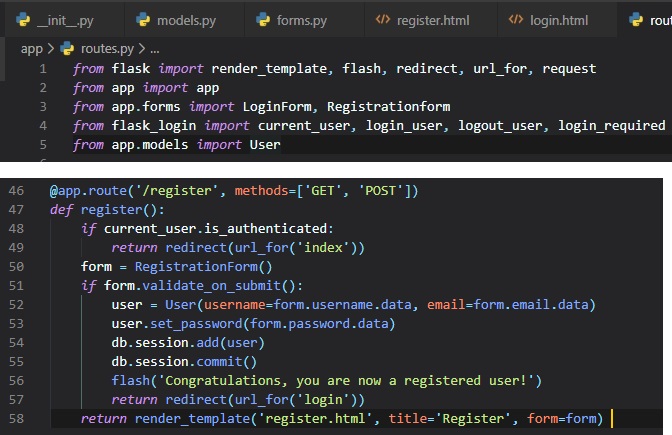
Task: Click the Python icon on forms.py tab
Action: pos(263,19)
